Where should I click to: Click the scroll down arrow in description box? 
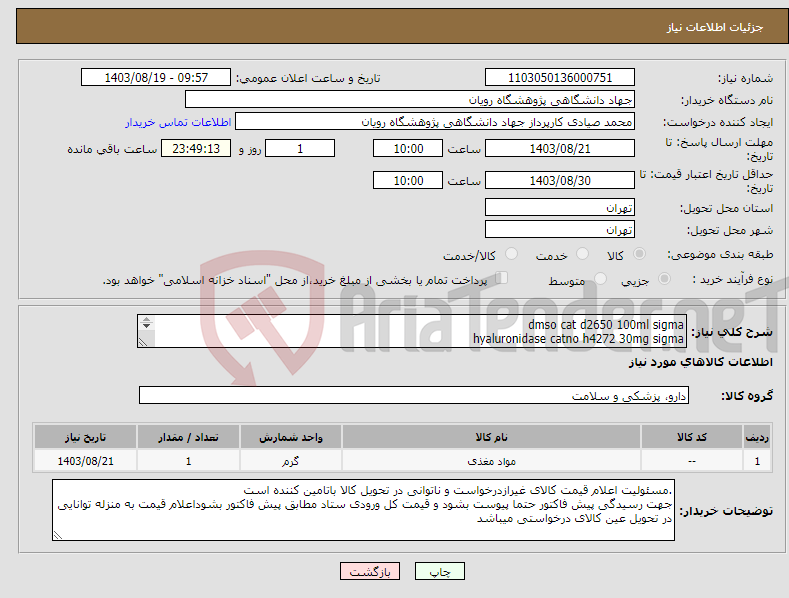tap(146, 326)
